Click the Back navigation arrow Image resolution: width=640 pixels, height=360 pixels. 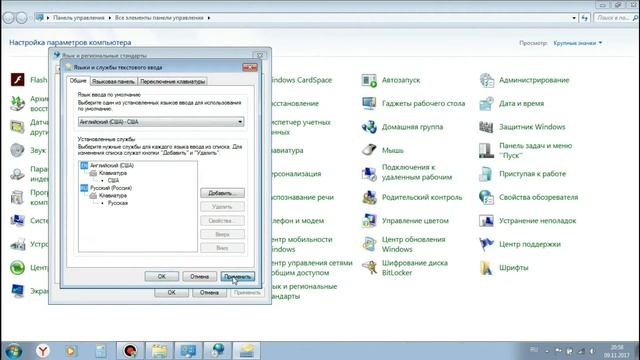(x=8, y=18)
